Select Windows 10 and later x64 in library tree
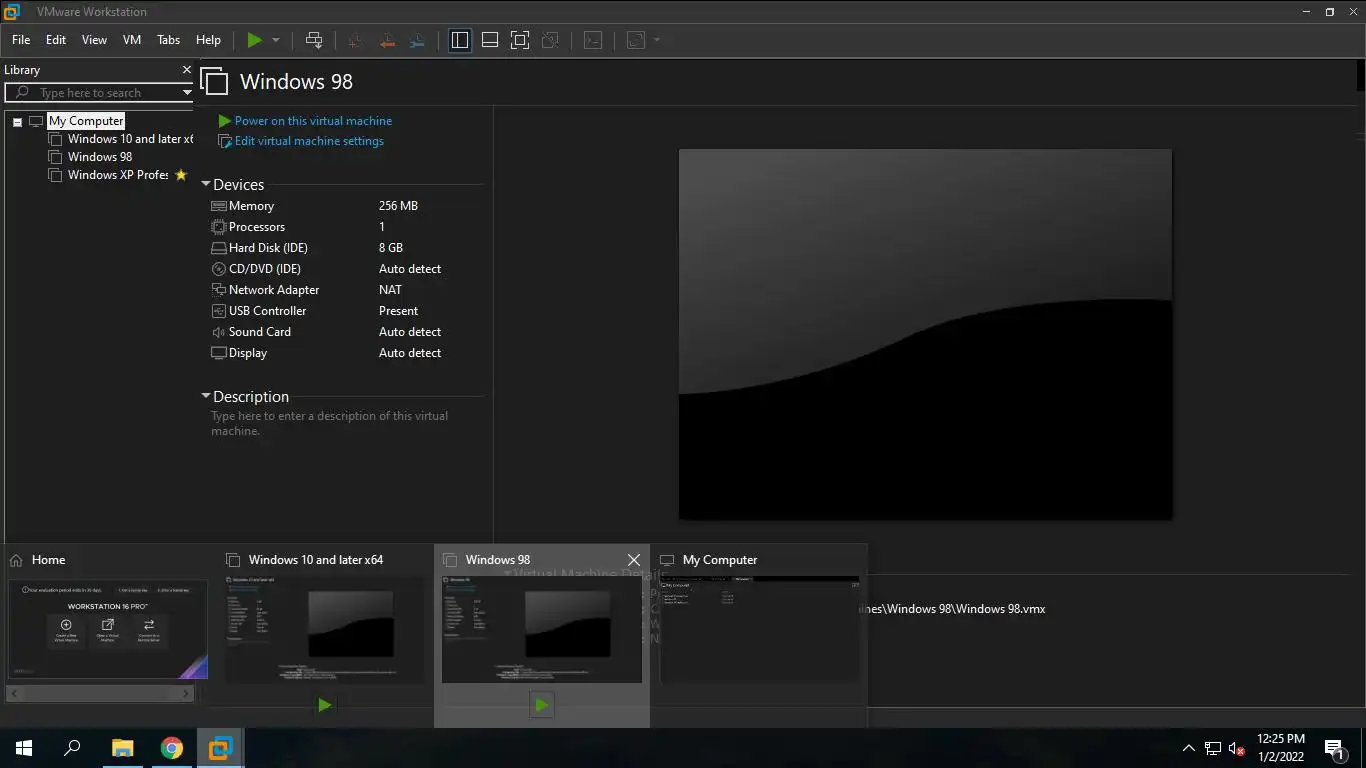The height and width of the screenshot is (768, 1366). 130,139
